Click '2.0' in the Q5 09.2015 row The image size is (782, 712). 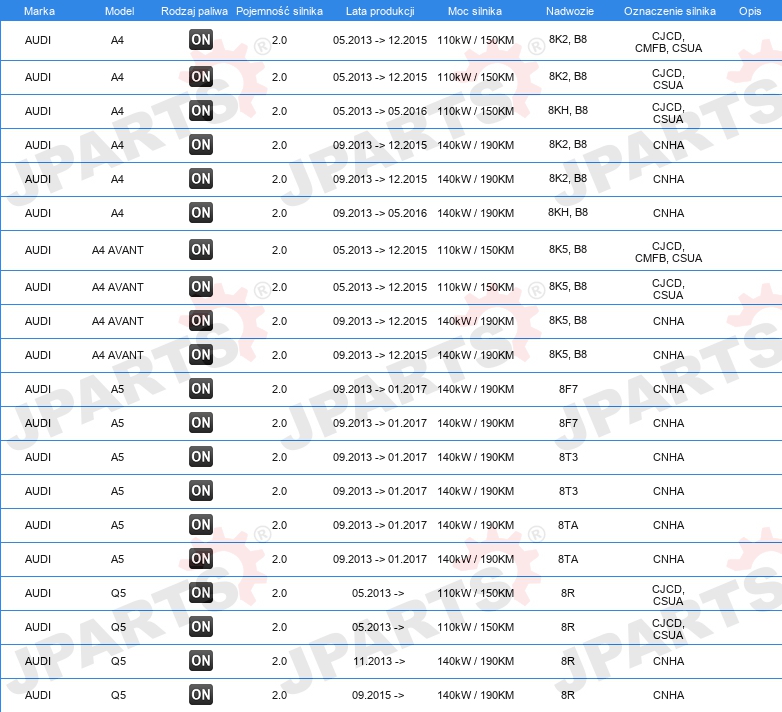point(279,695)
